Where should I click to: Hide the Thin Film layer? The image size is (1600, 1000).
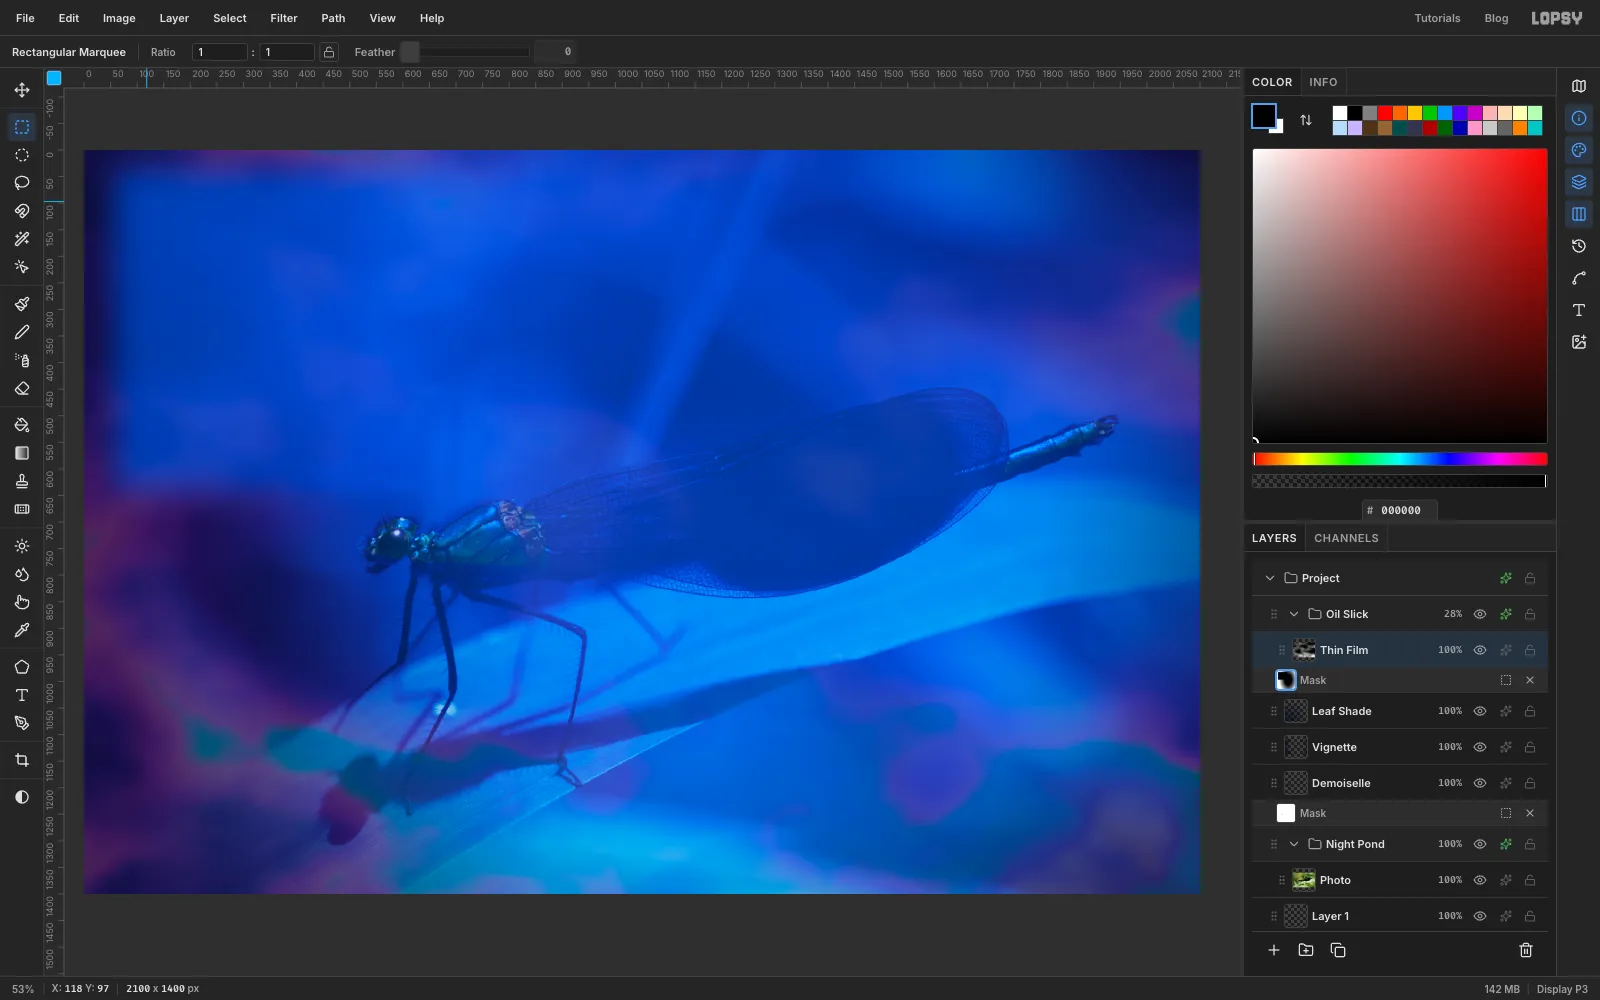1480,650
